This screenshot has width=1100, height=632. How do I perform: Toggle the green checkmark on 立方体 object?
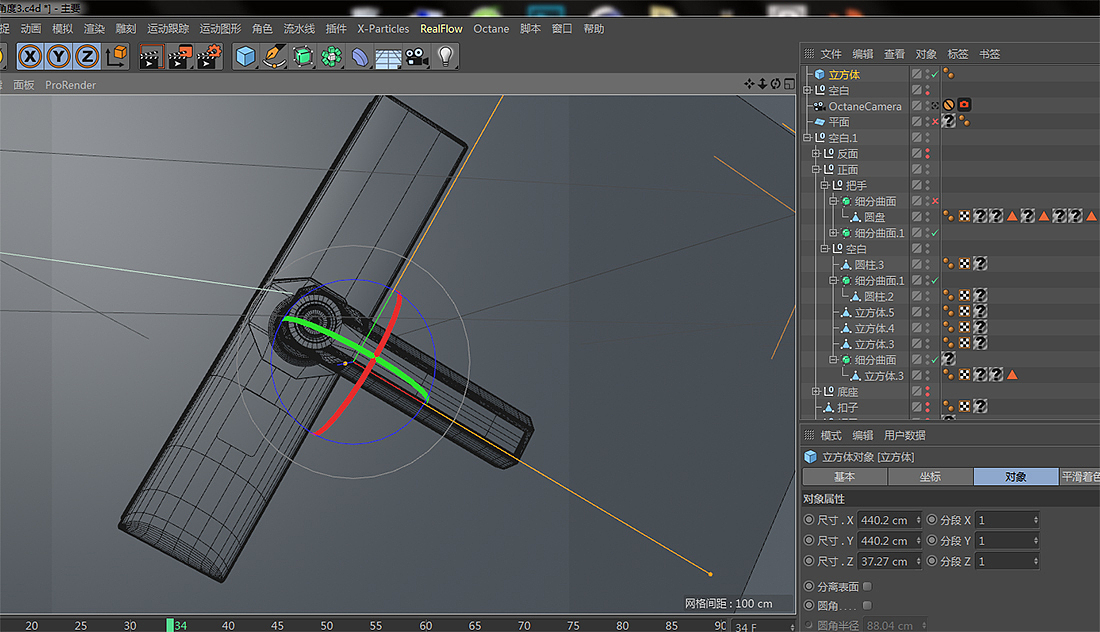click(x=935, y=75)
